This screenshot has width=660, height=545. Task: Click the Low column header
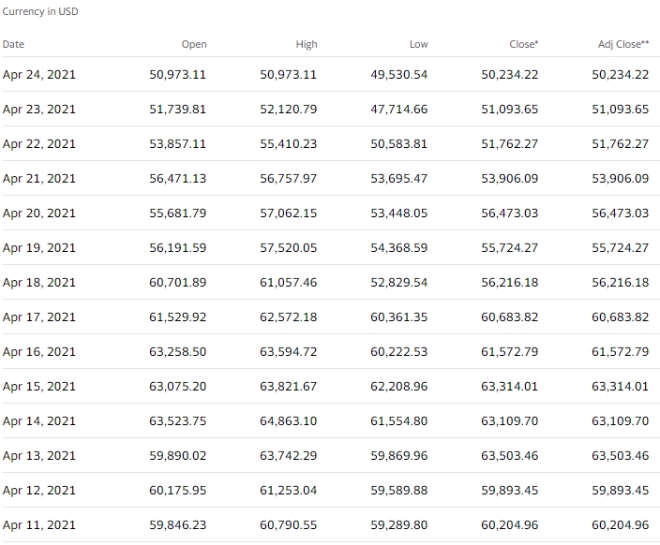(x=418, y=44)
